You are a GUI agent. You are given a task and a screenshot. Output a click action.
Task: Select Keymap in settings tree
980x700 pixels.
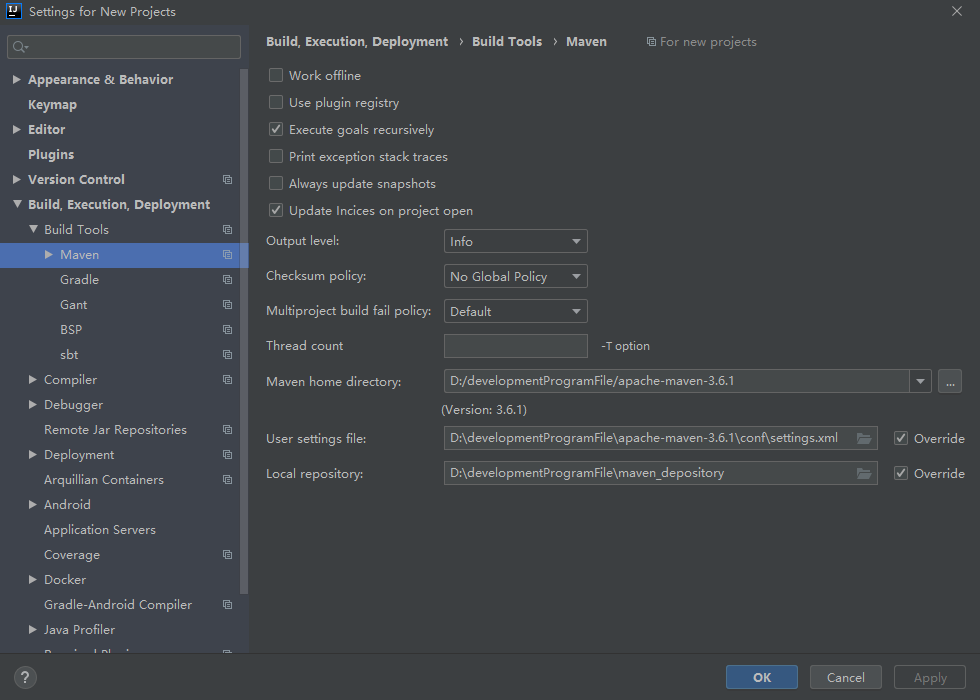(52, 104)
